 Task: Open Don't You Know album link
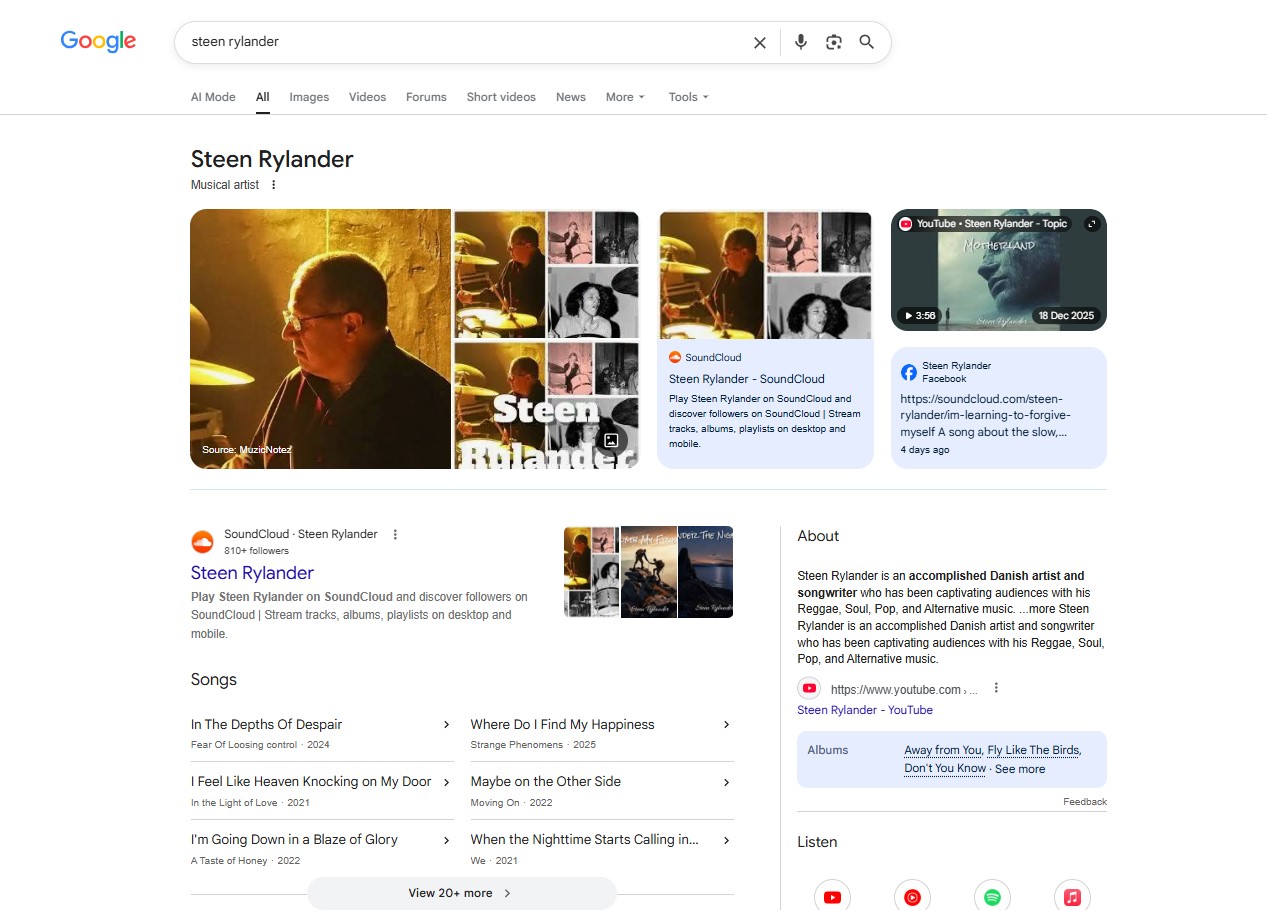pos(945,768)
